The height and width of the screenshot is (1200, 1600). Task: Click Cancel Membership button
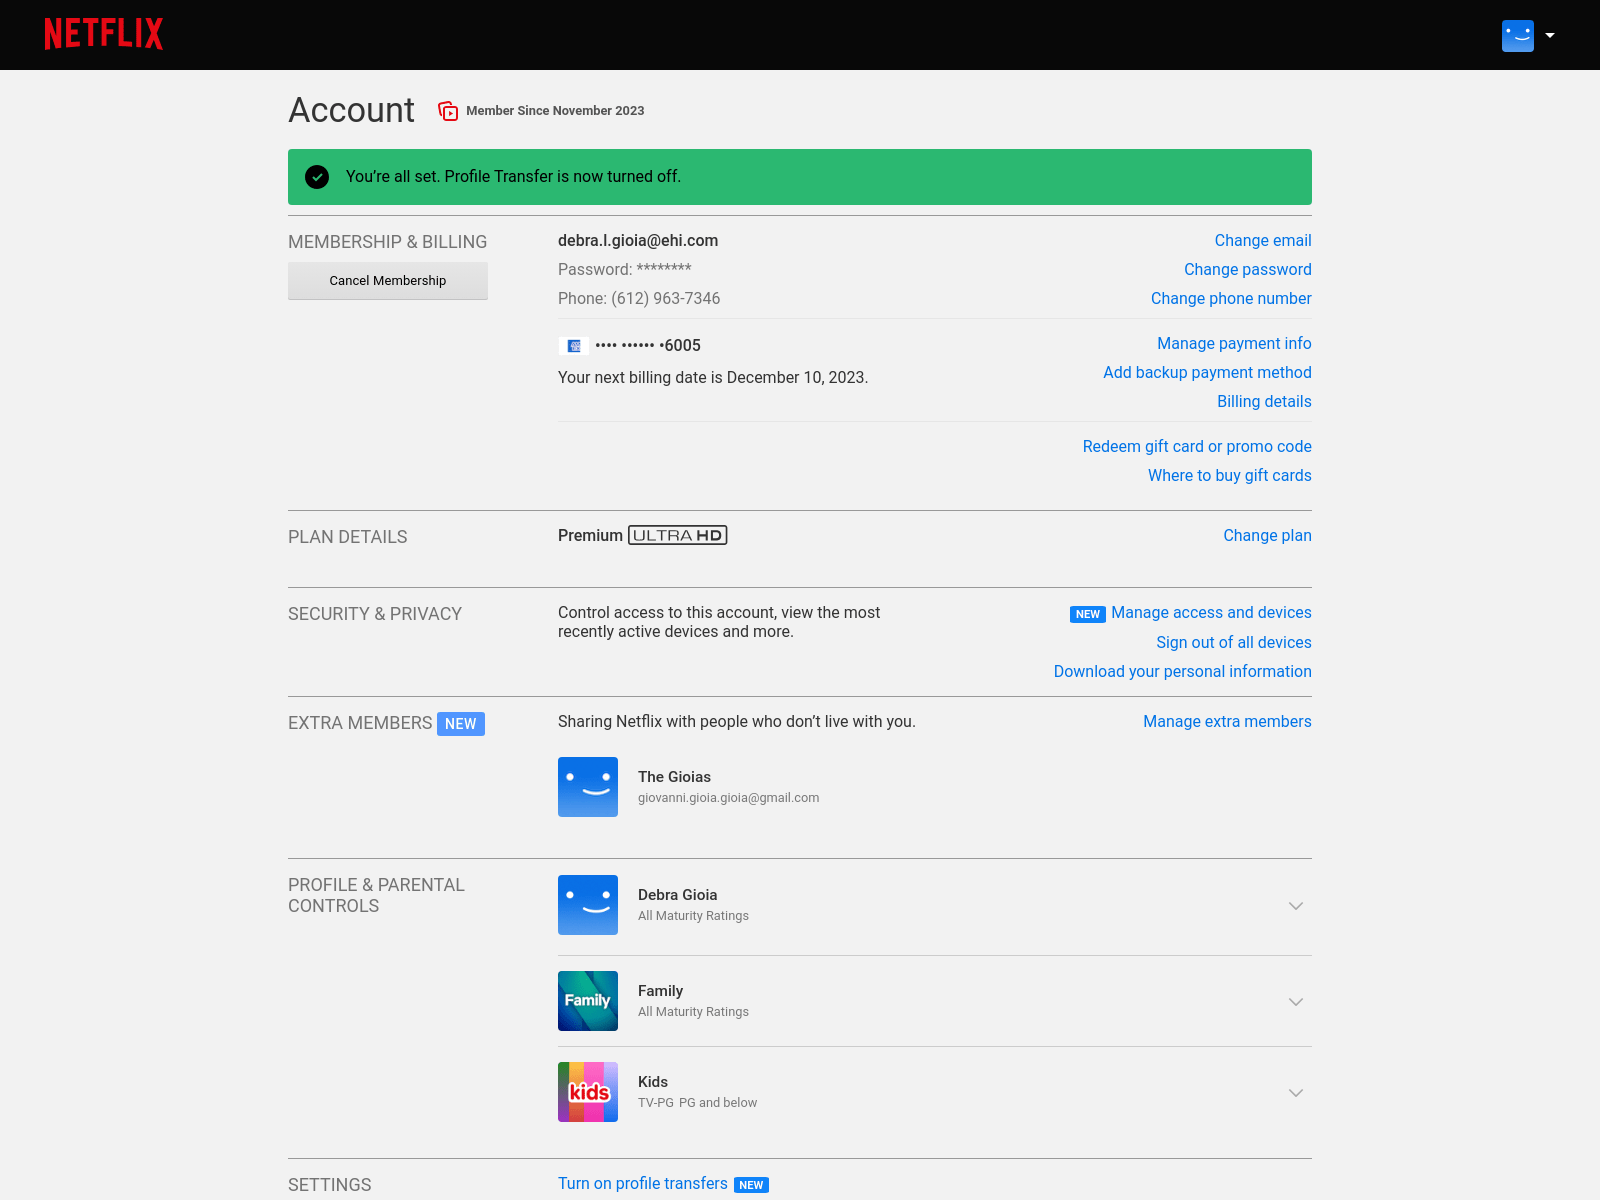coord(388,281)
